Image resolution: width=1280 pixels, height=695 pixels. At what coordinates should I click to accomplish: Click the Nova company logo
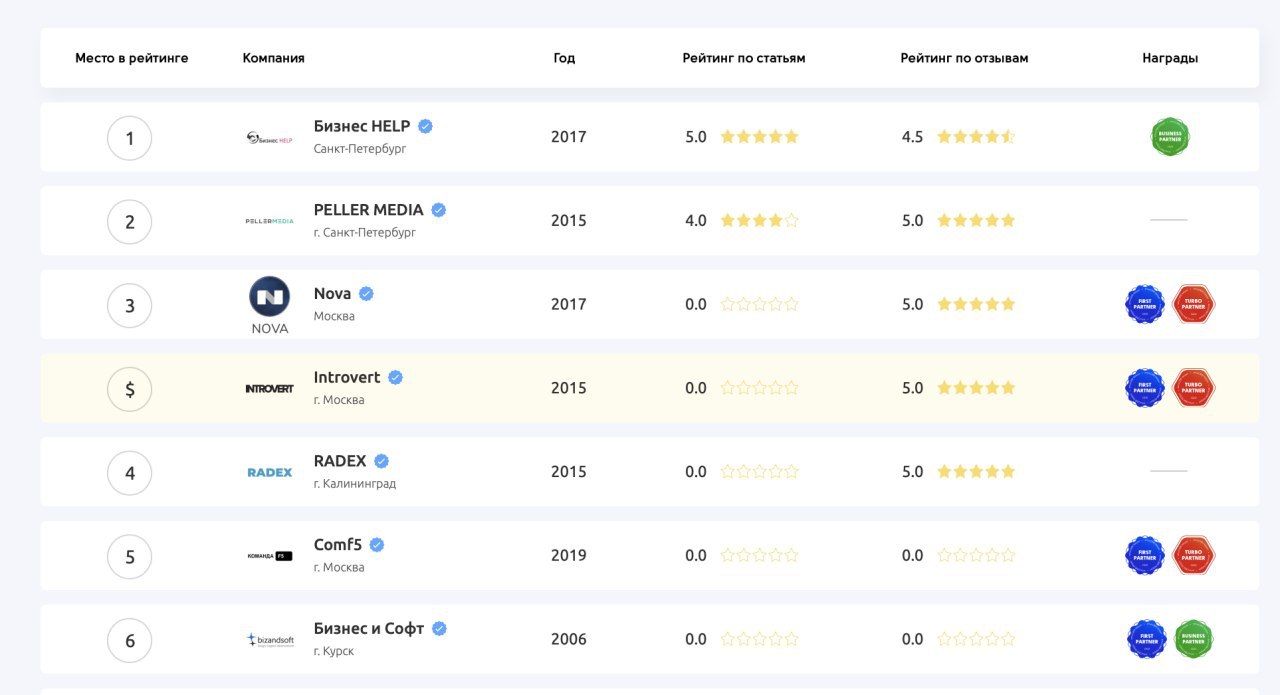point(269,305)
